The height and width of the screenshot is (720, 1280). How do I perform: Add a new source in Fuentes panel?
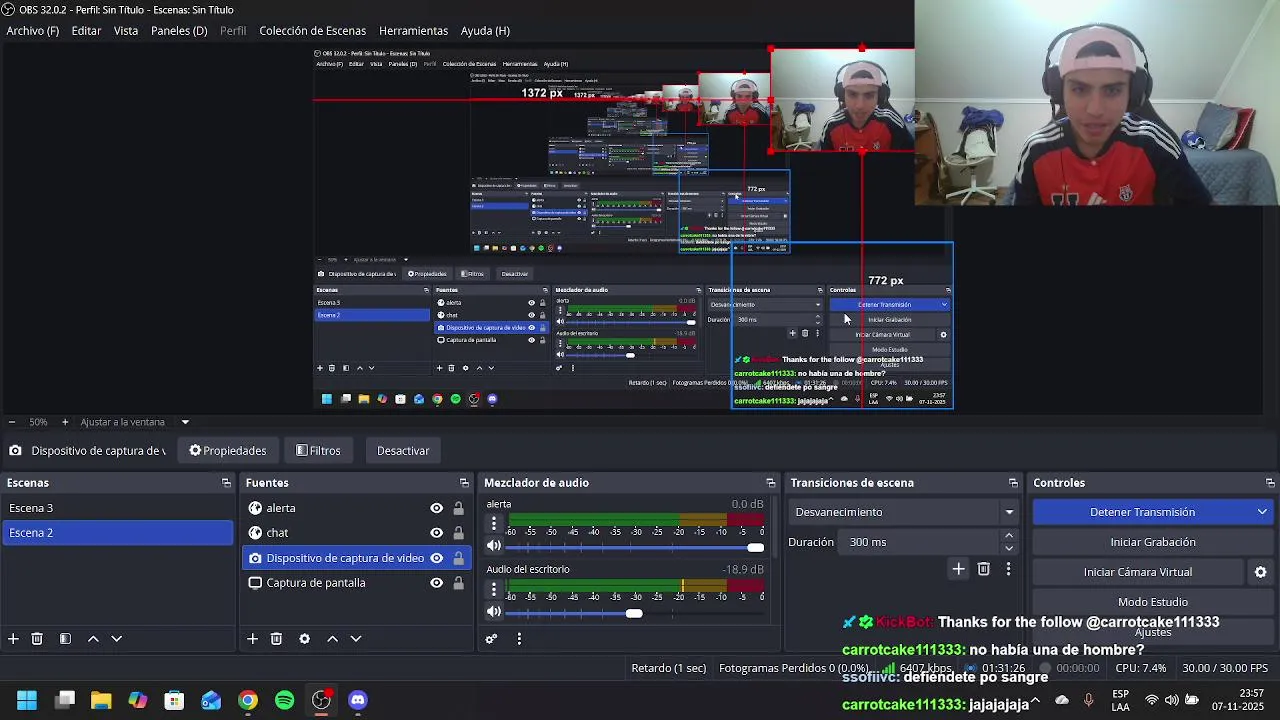[252, 638]
